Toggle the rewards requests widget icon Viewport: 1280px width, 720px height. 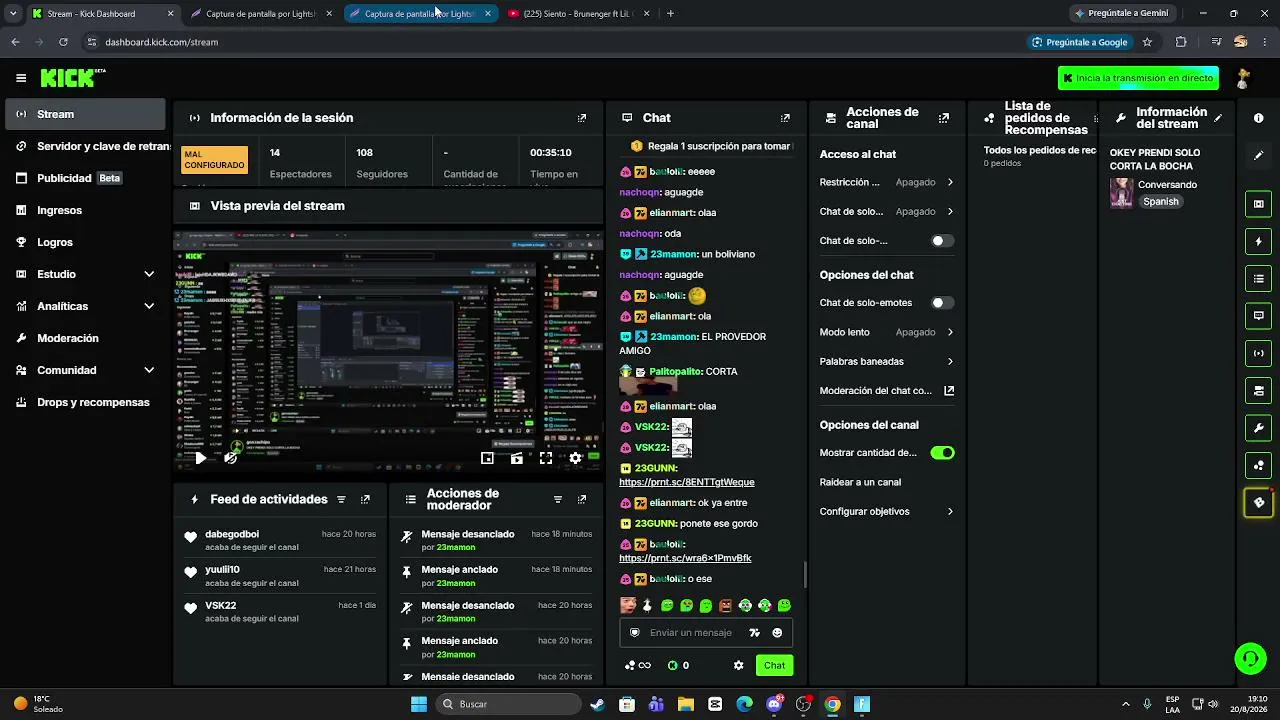(1258, 465)
